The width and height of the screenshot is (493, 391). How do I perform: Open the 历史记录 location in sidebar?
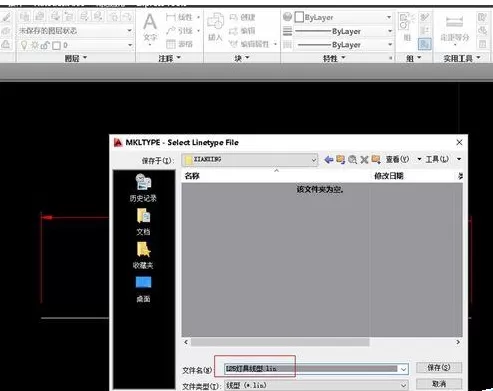pyautogui.click(x=143, y=188)
